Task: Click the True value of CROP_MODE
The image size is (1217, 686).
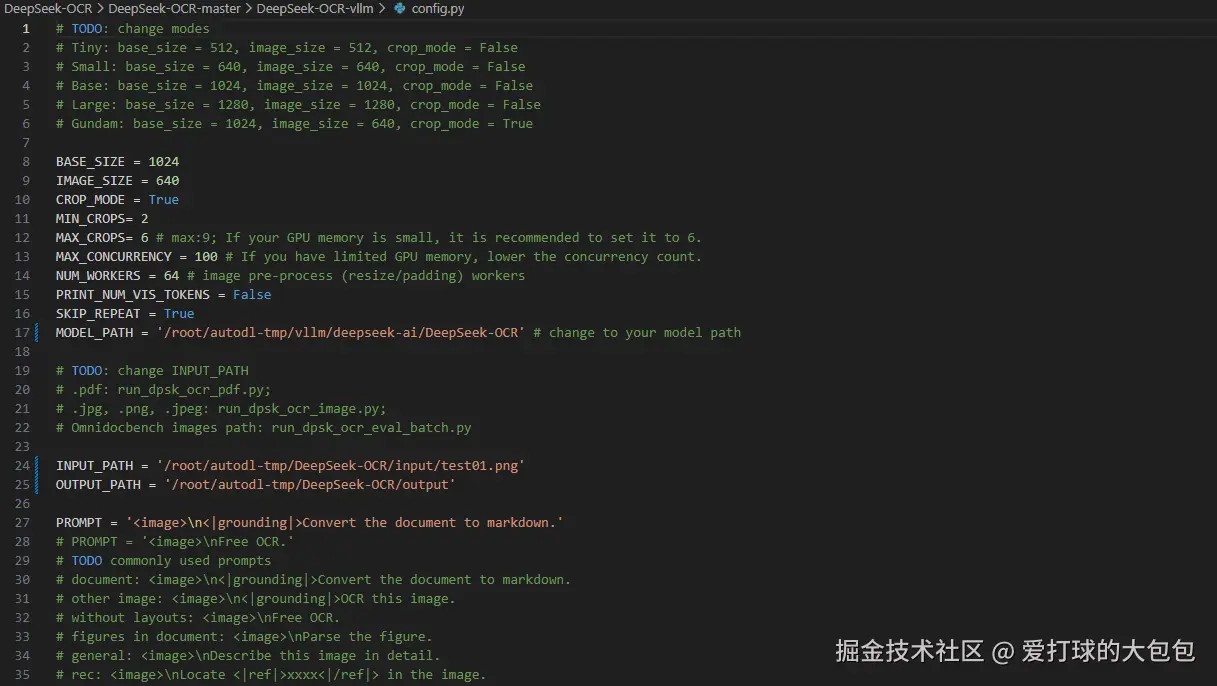Action: tap(164, 200)
